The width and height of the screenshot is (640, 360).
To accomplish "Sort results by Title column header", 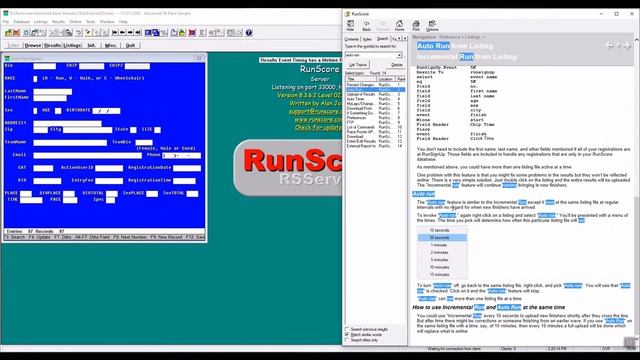I will point(361,79).
